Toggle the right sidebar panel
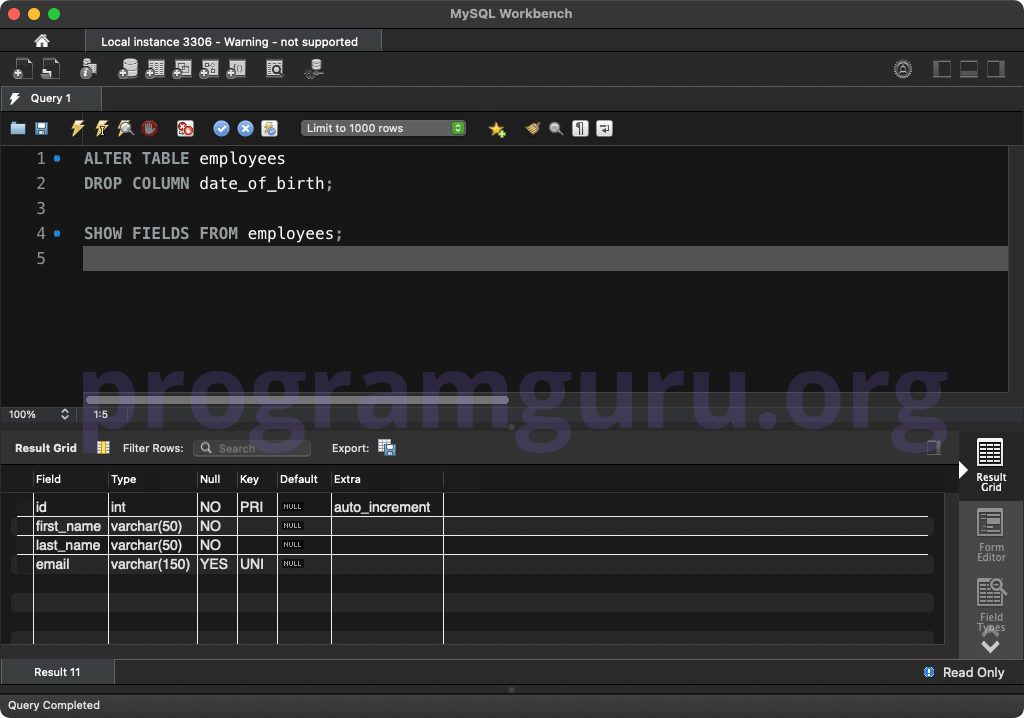This screenshot has height=718, width=1024. [995, 69]
